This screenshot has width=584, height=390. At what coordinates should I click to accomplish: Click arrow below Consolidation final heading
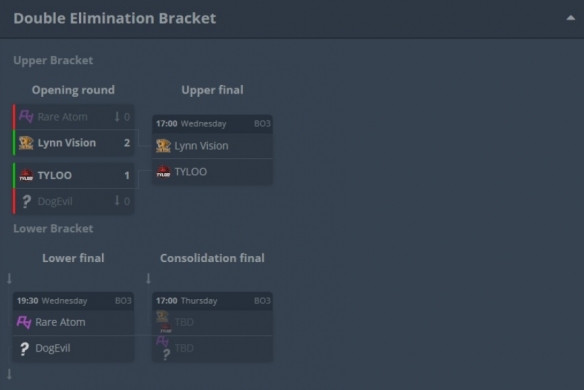coord(148,278)
